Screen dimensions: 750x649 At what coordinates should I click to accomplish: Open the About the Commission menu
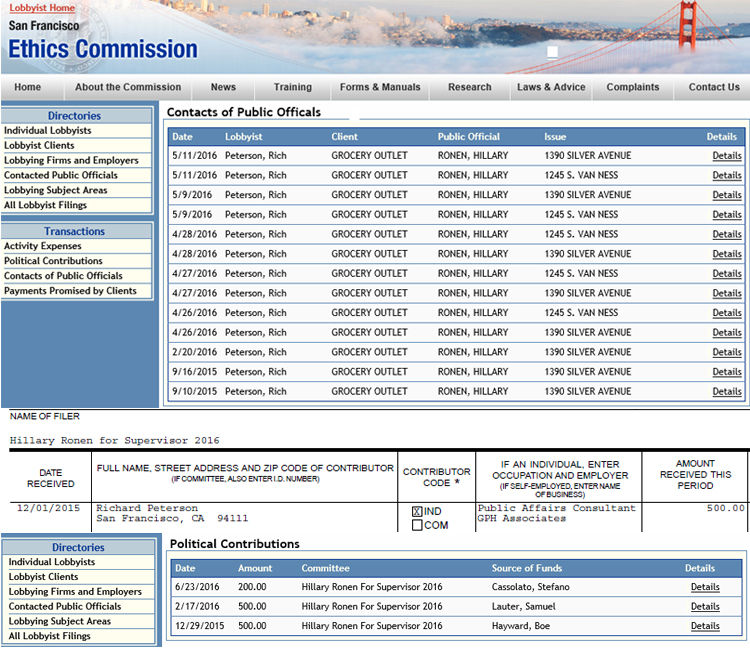(x=128, y=87)
